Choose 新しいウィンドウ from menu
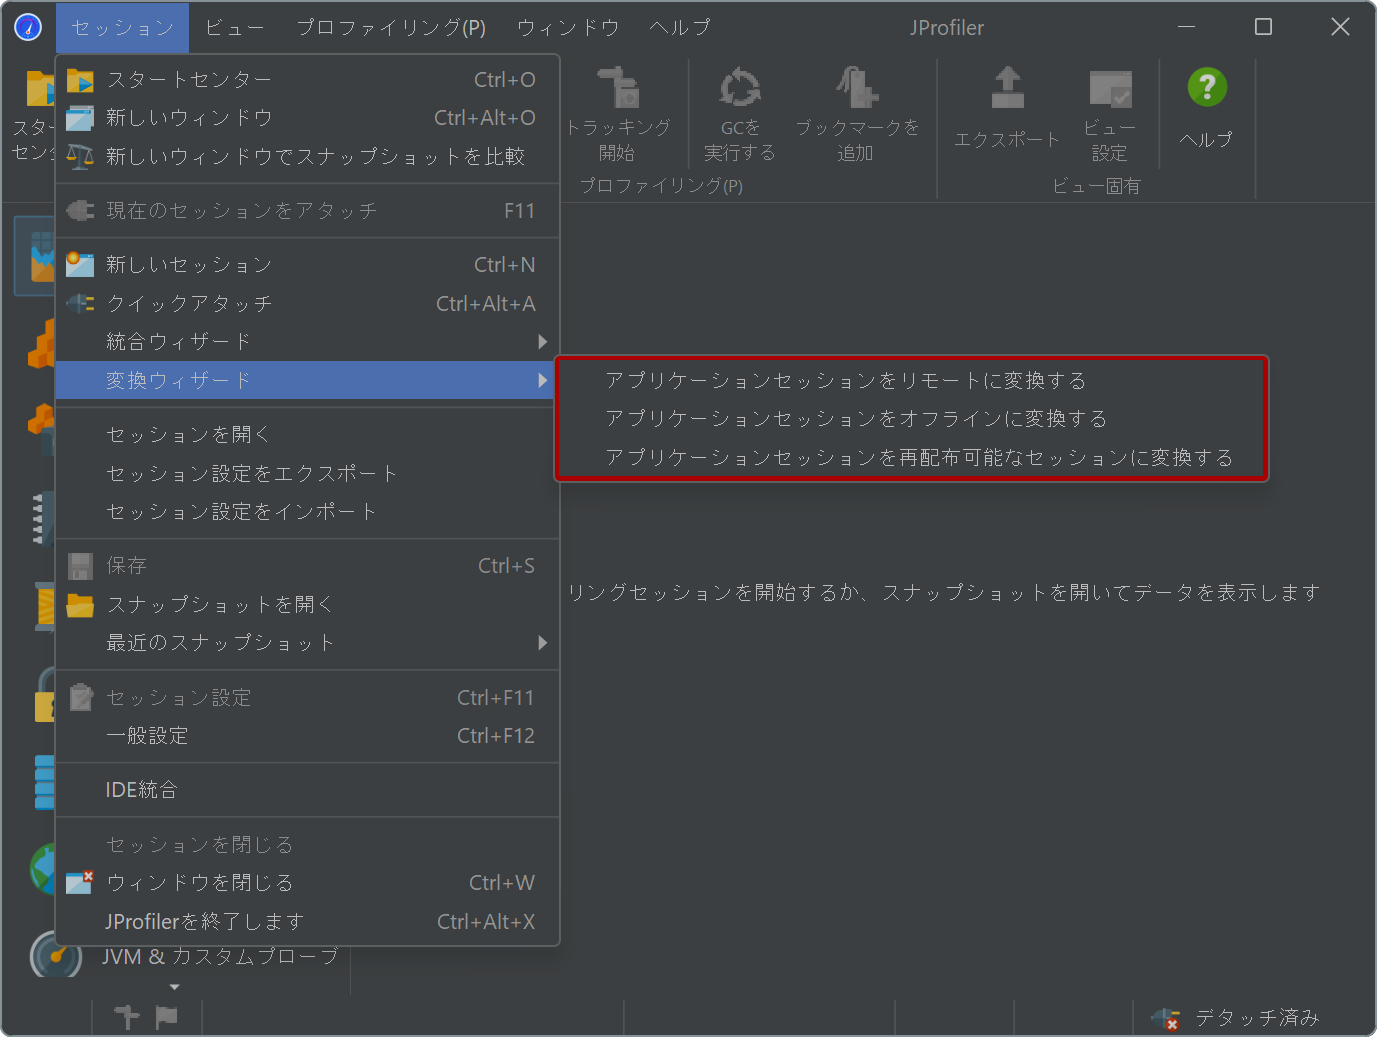Viewport: 1377px width, 1037px height. 307,118
